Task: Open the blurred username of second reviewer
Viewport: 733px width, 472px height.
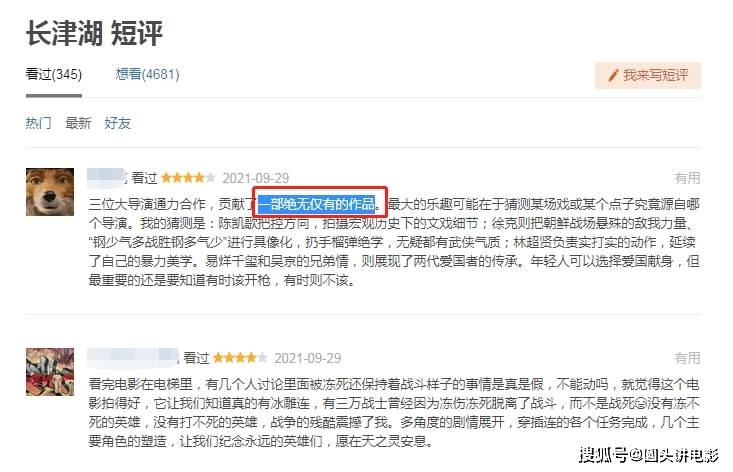Action: pos(133,358)
